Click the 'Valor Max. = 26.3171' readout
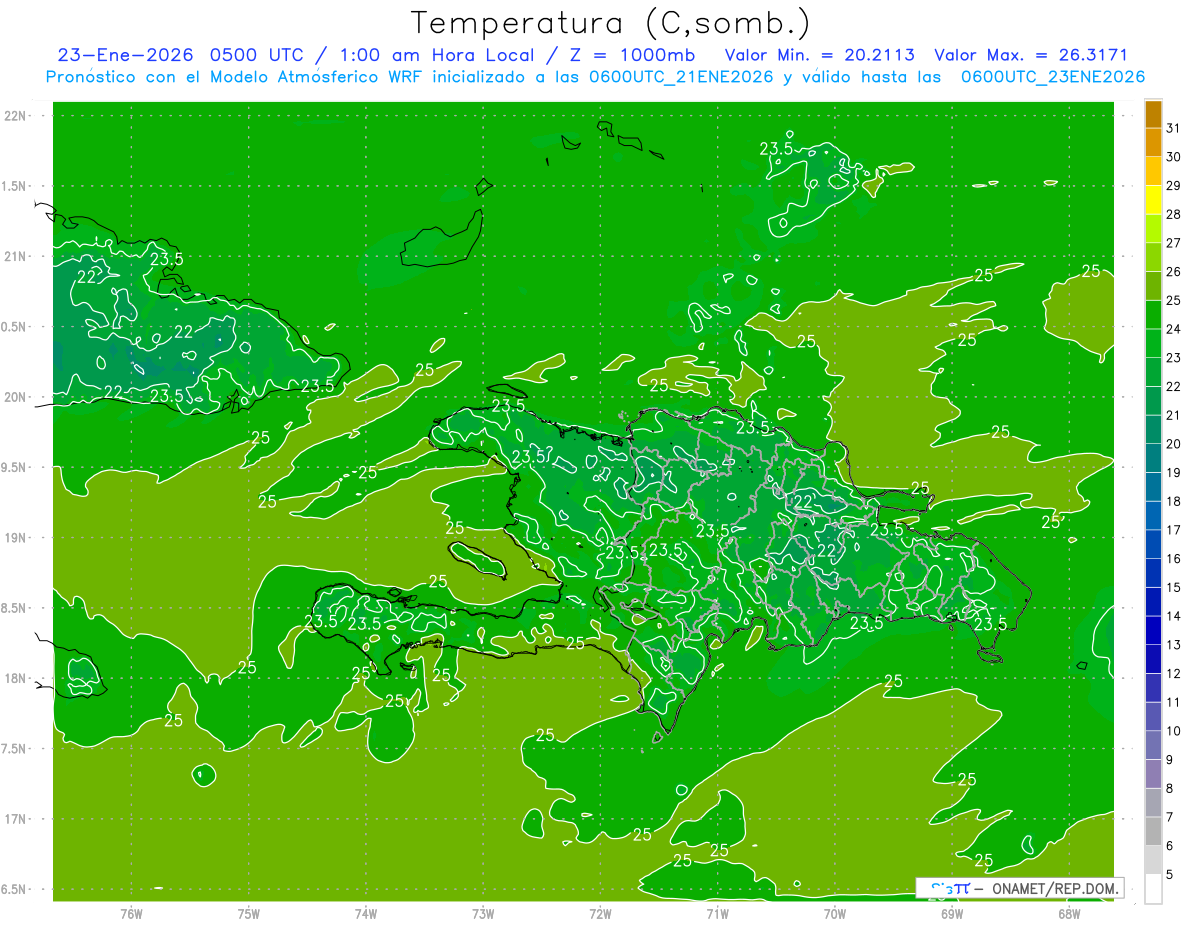1200x927 pixels. (x=1030, y=55)
